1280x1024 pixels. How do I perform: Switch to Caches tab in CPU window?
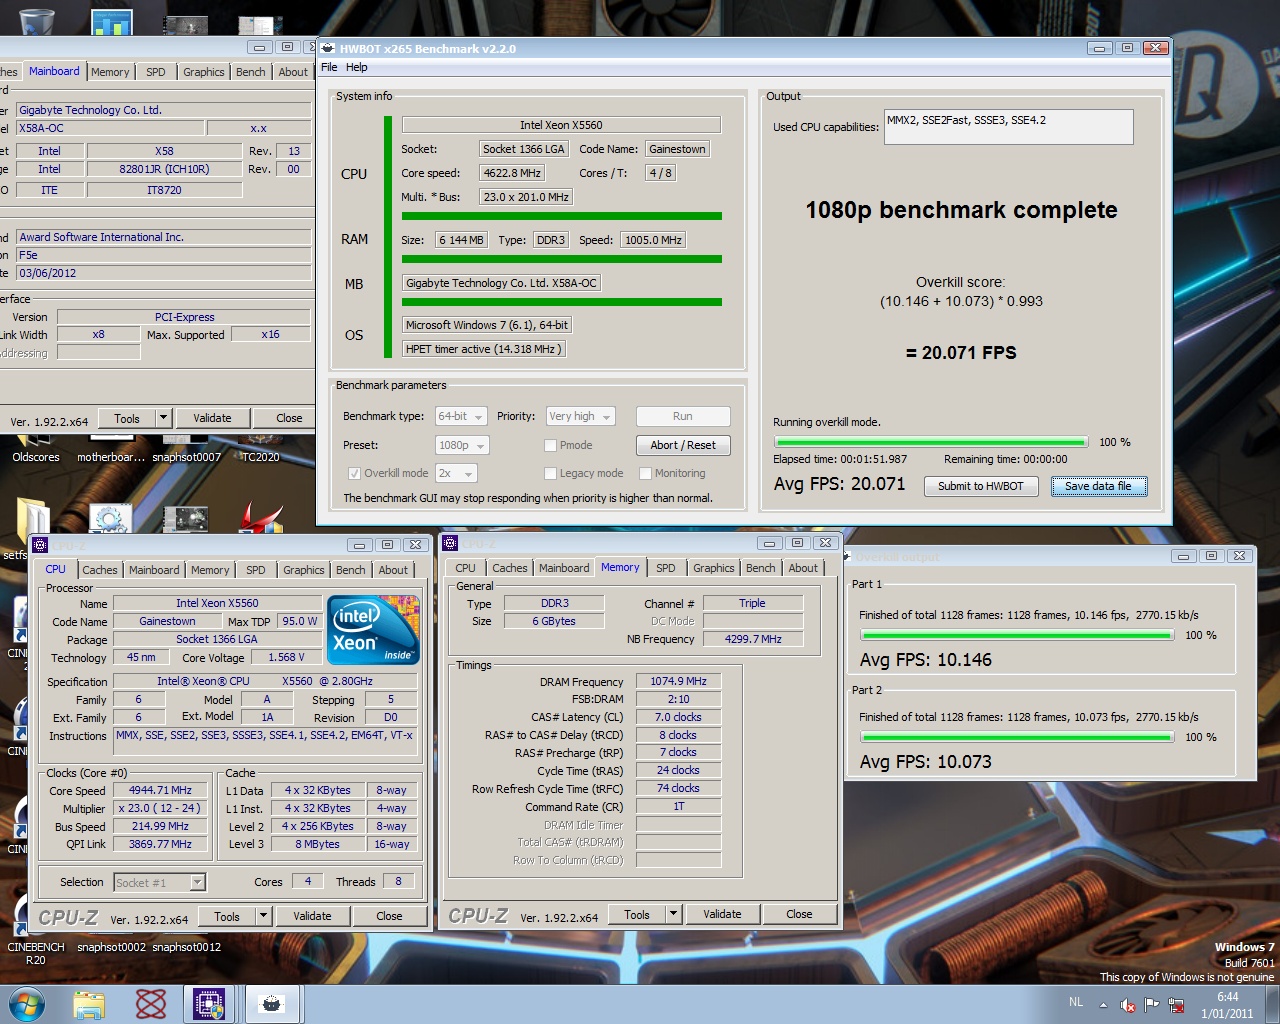tap(100, 570)
